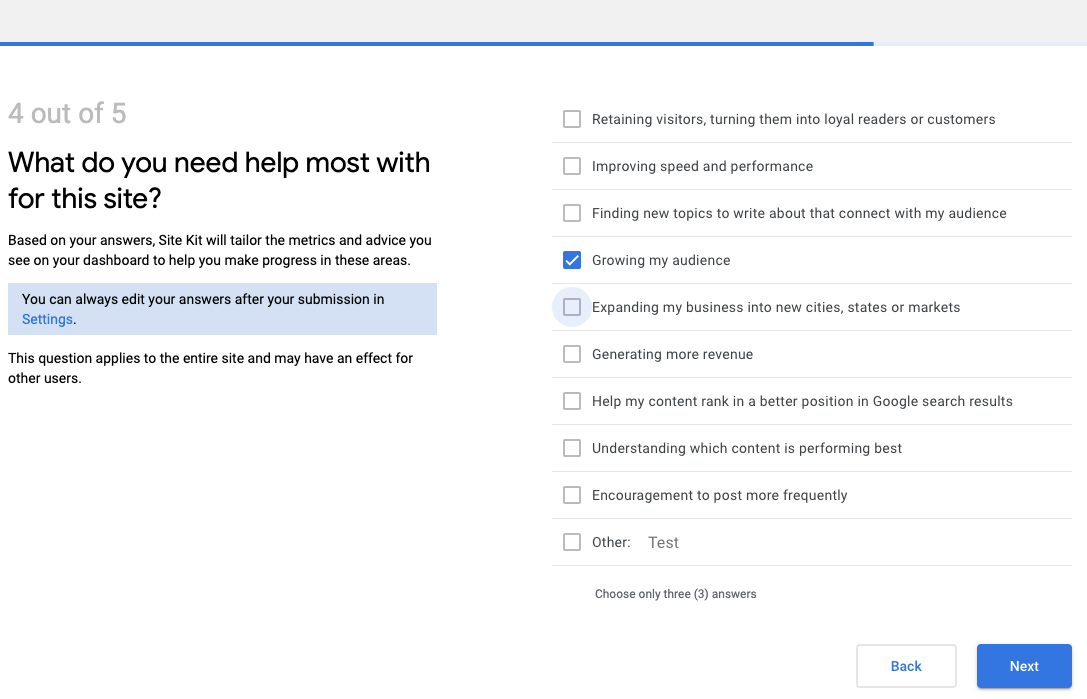Click 'Expanding my business into new cities' label
Screen dimensions: 1087x699
776,307
